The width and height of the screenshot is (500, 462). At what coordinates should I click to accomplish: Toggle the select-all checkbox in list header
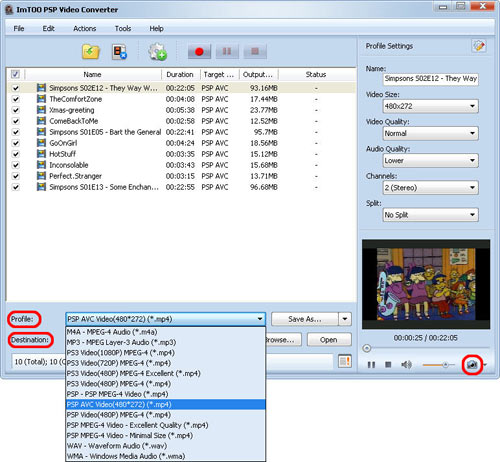pos(15,74)
